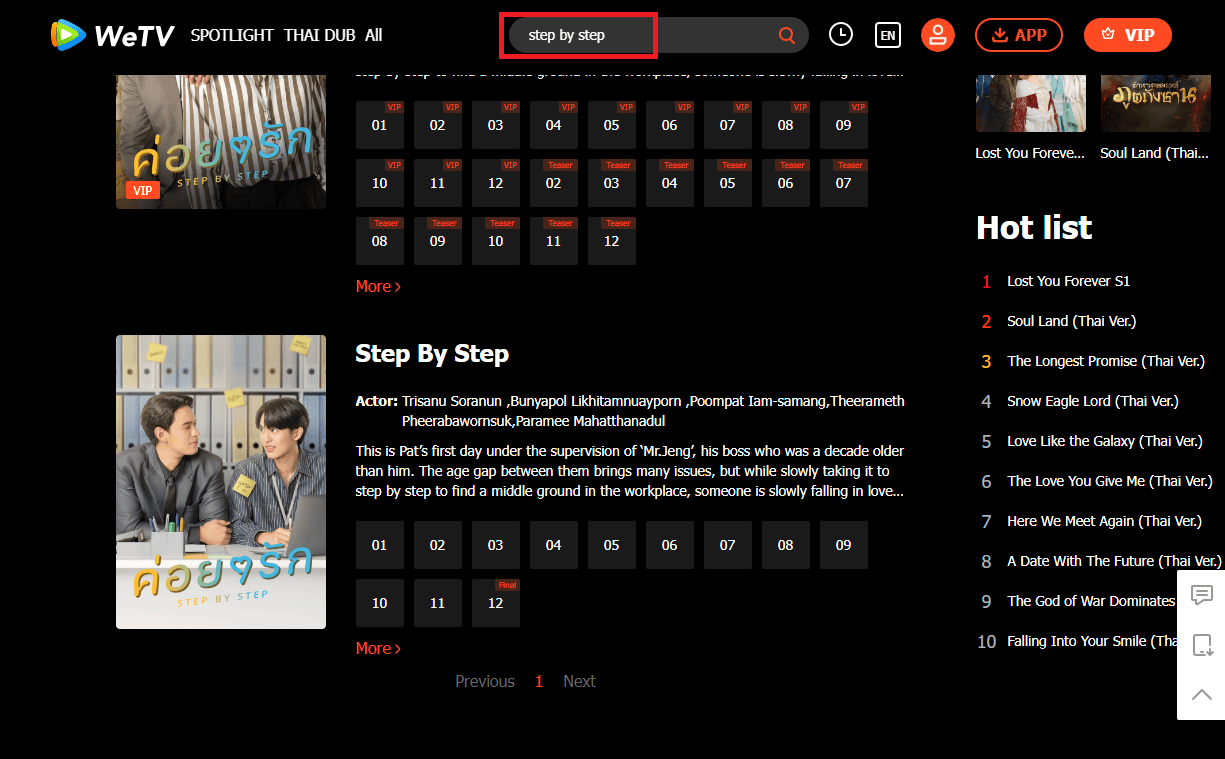Open the user profile icon
The width and height of the screenshot is (1225, 759).
938,35
